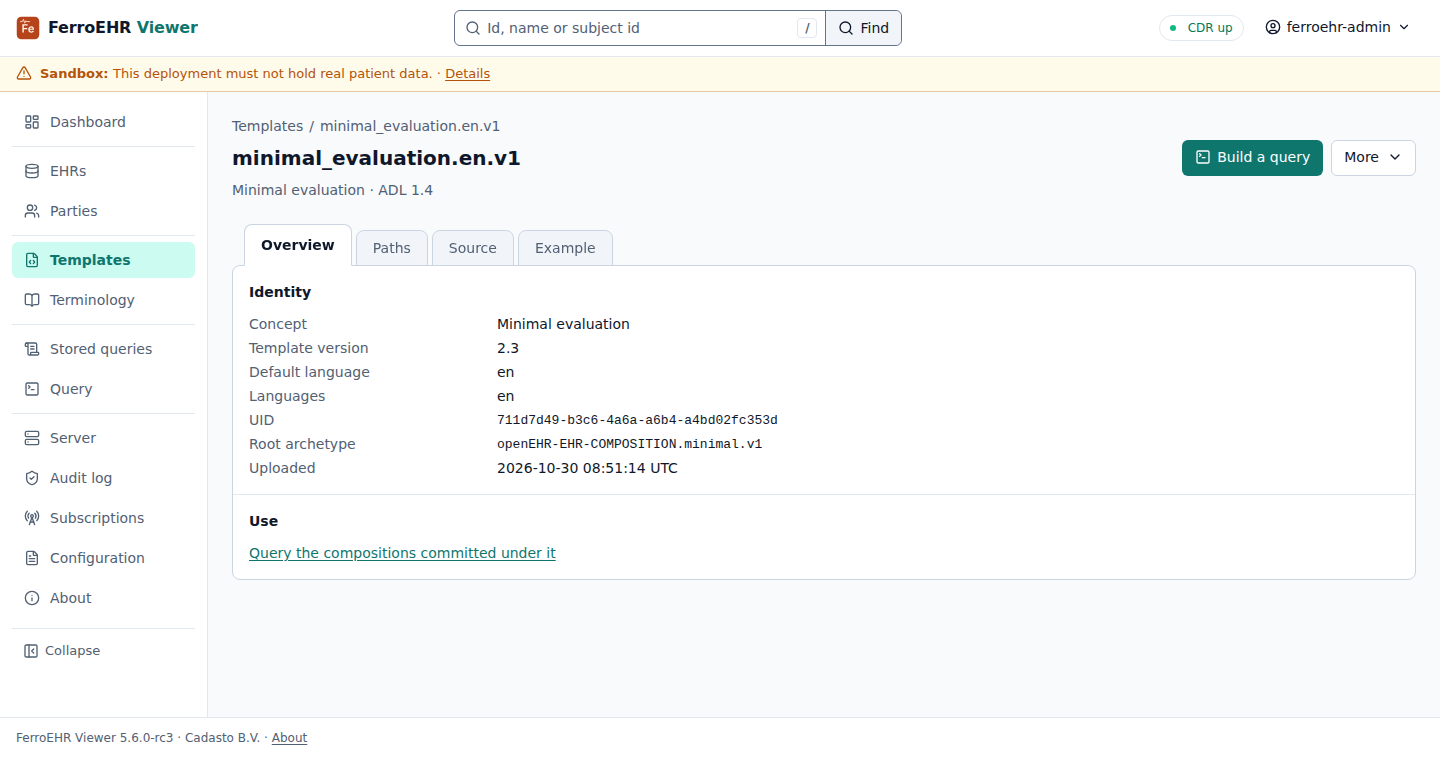This screenshot has width=1440, height=757.
Task: Click the magnifier icon in search field
Action: pyautogui.click(x=473, y=28)
